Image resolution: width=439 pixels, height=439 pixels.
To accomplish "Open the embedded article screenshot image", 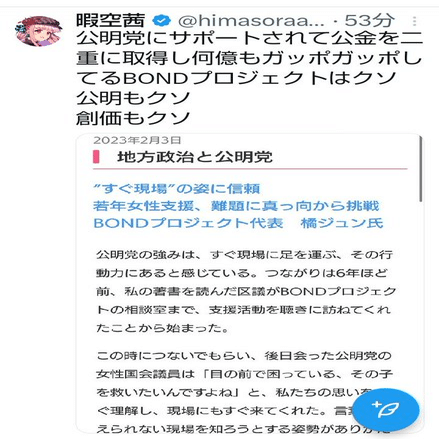I will (250, 283).
